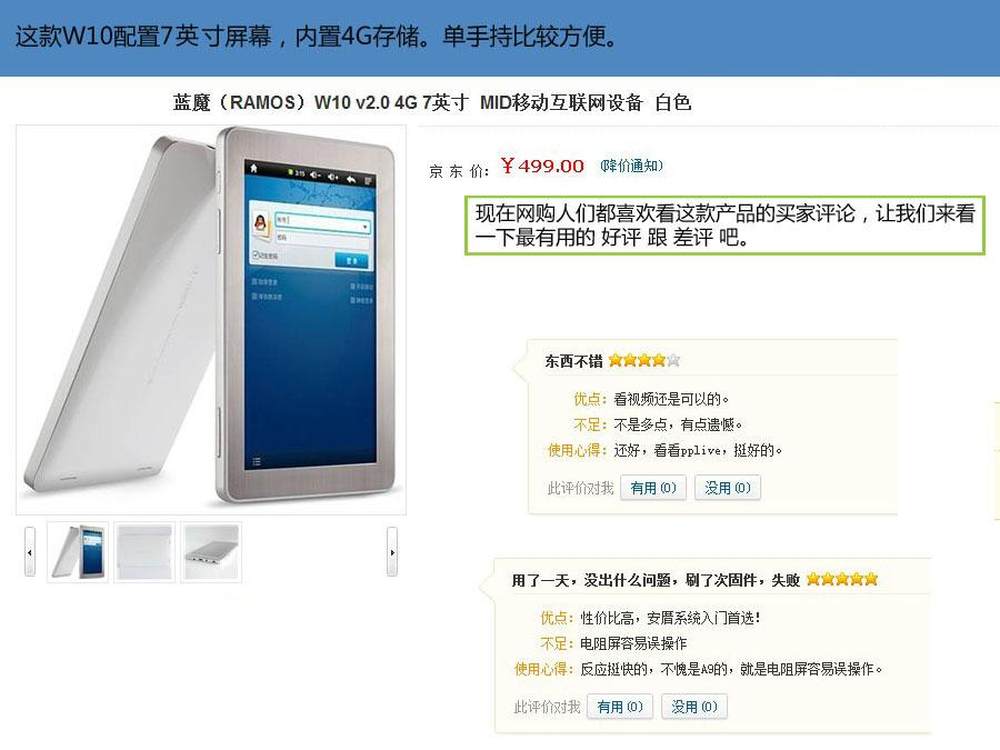Click the large tablet product image
Image resolution: width=1000 pixels, height=750 pixels.
211,320
